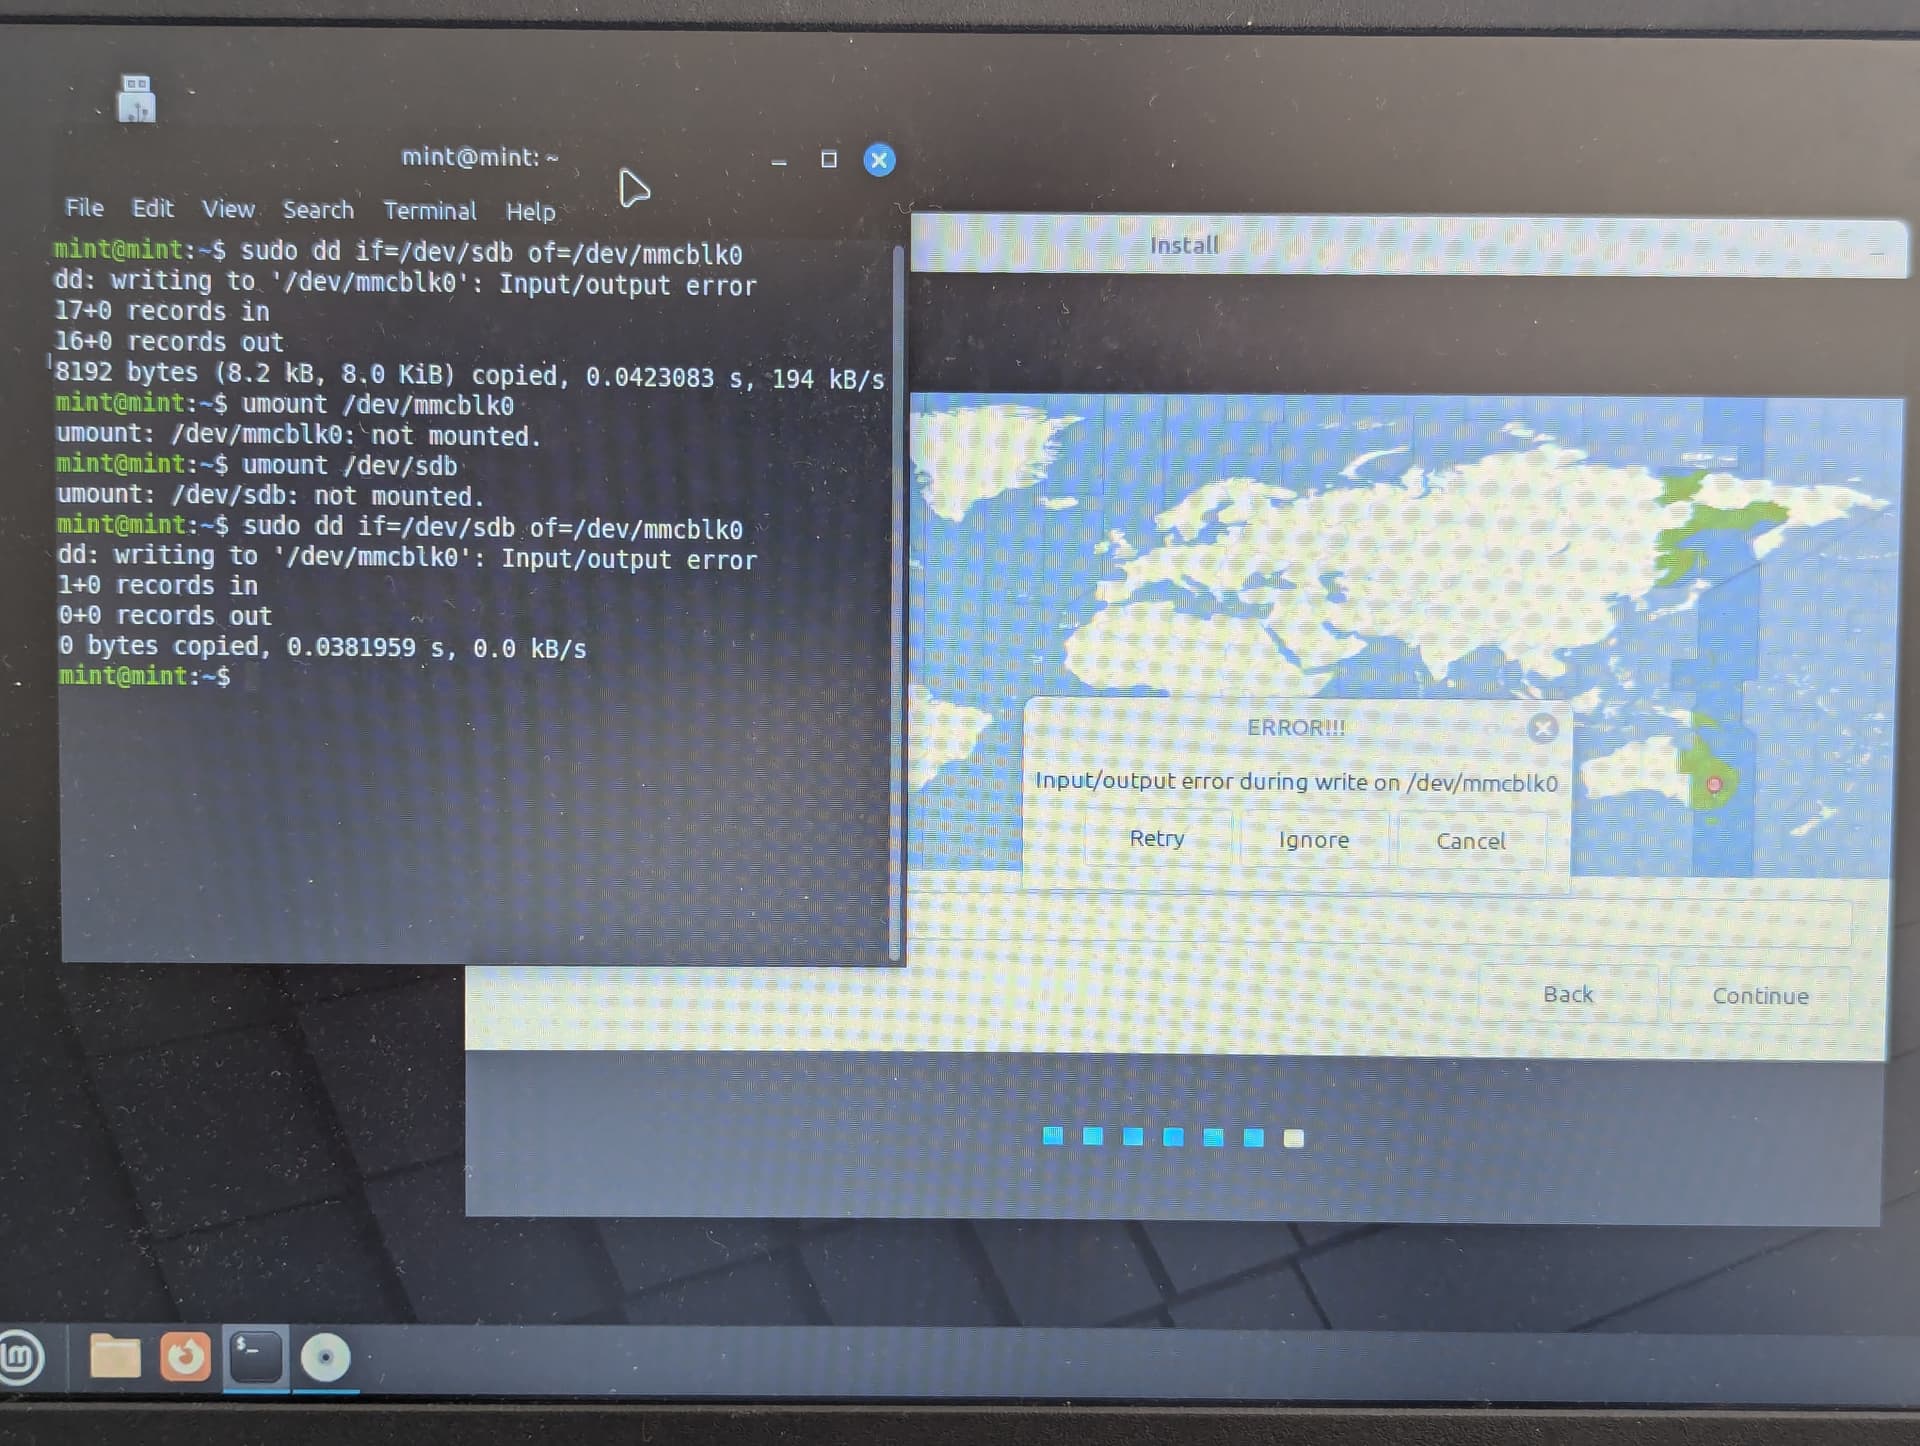Click Retry in the error dialog
The width and height of the screenshot is (1920, 1446).
(1157, 838)
